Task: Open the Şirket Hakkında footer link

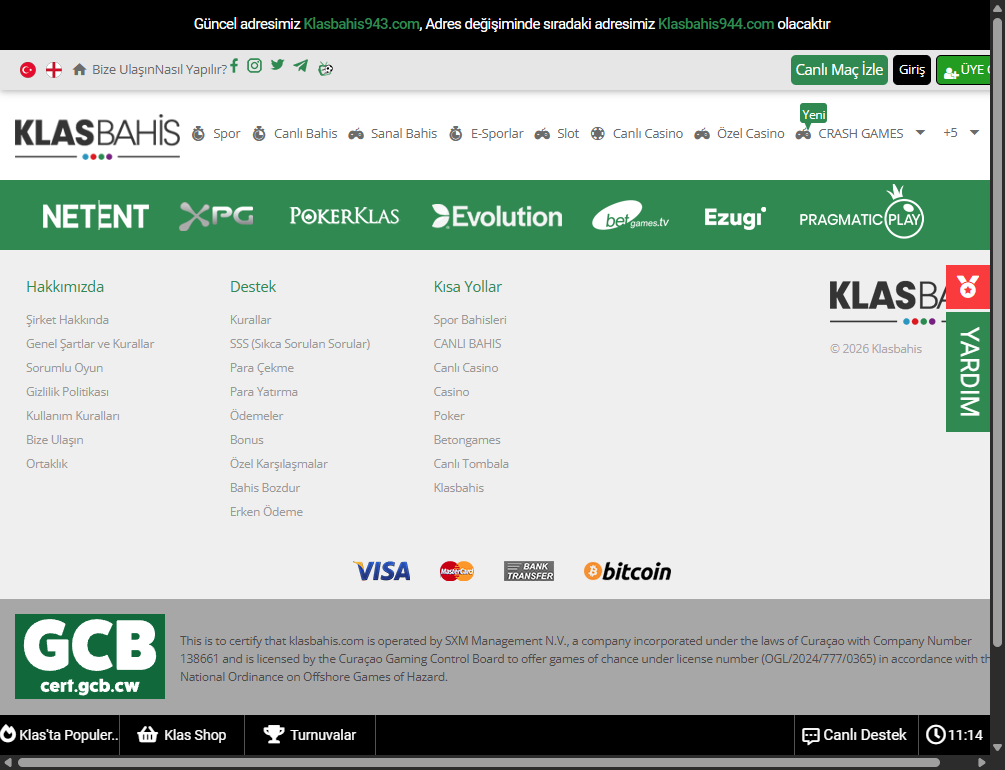Action: (67, 319)
